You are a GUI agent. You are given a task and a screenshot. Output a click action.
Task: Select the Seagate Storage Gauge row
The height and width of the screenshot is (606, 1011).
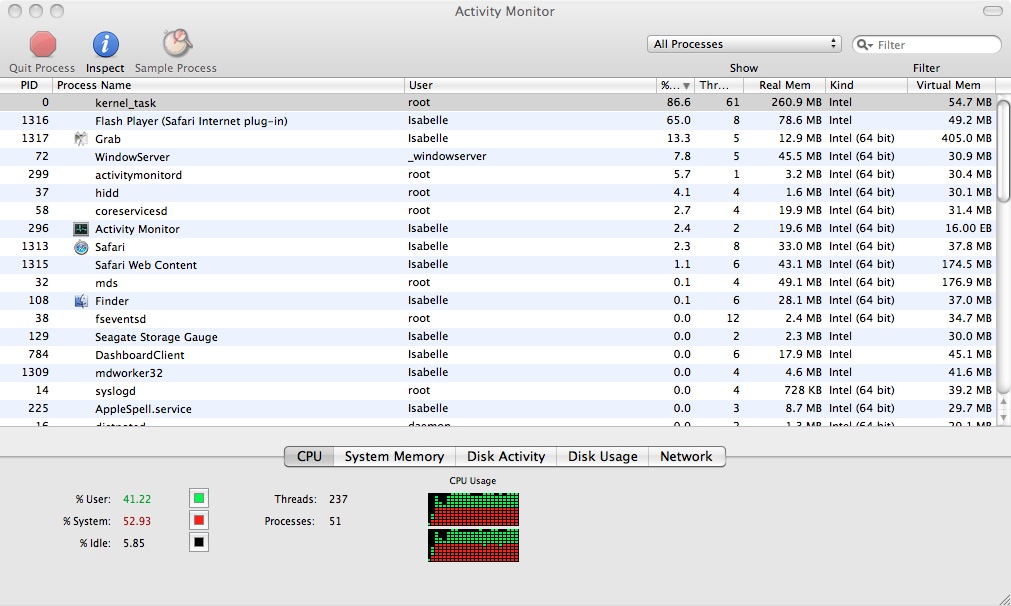point(498,337)
